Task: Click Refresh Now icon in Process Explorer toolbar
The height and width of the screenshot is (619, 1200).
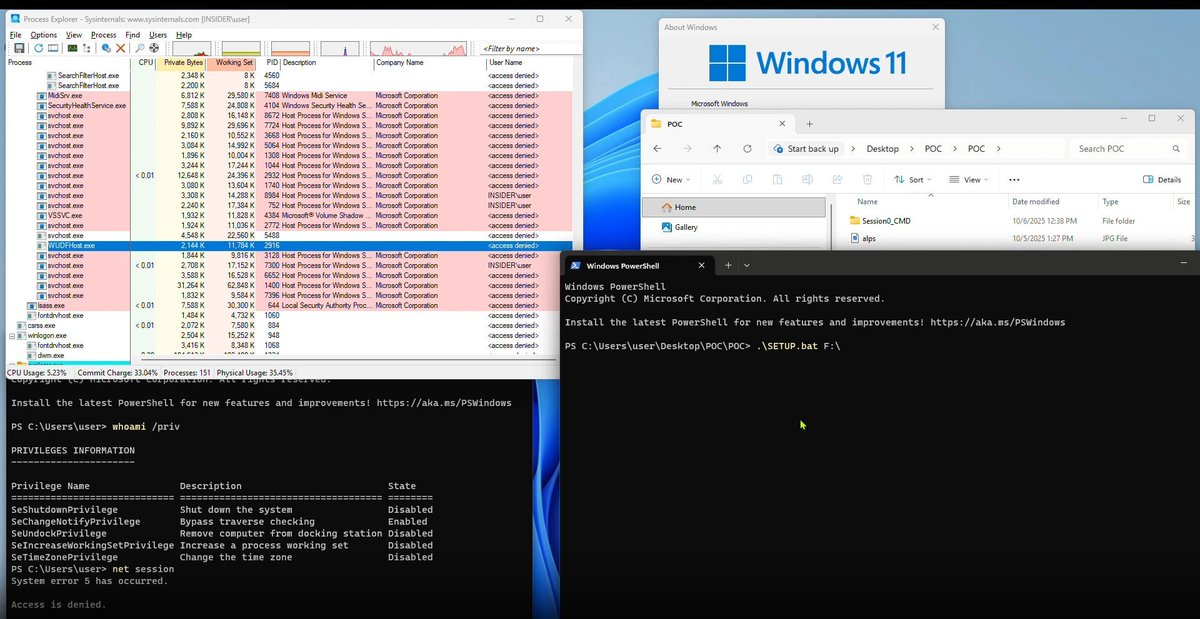Action: point(38,48)
